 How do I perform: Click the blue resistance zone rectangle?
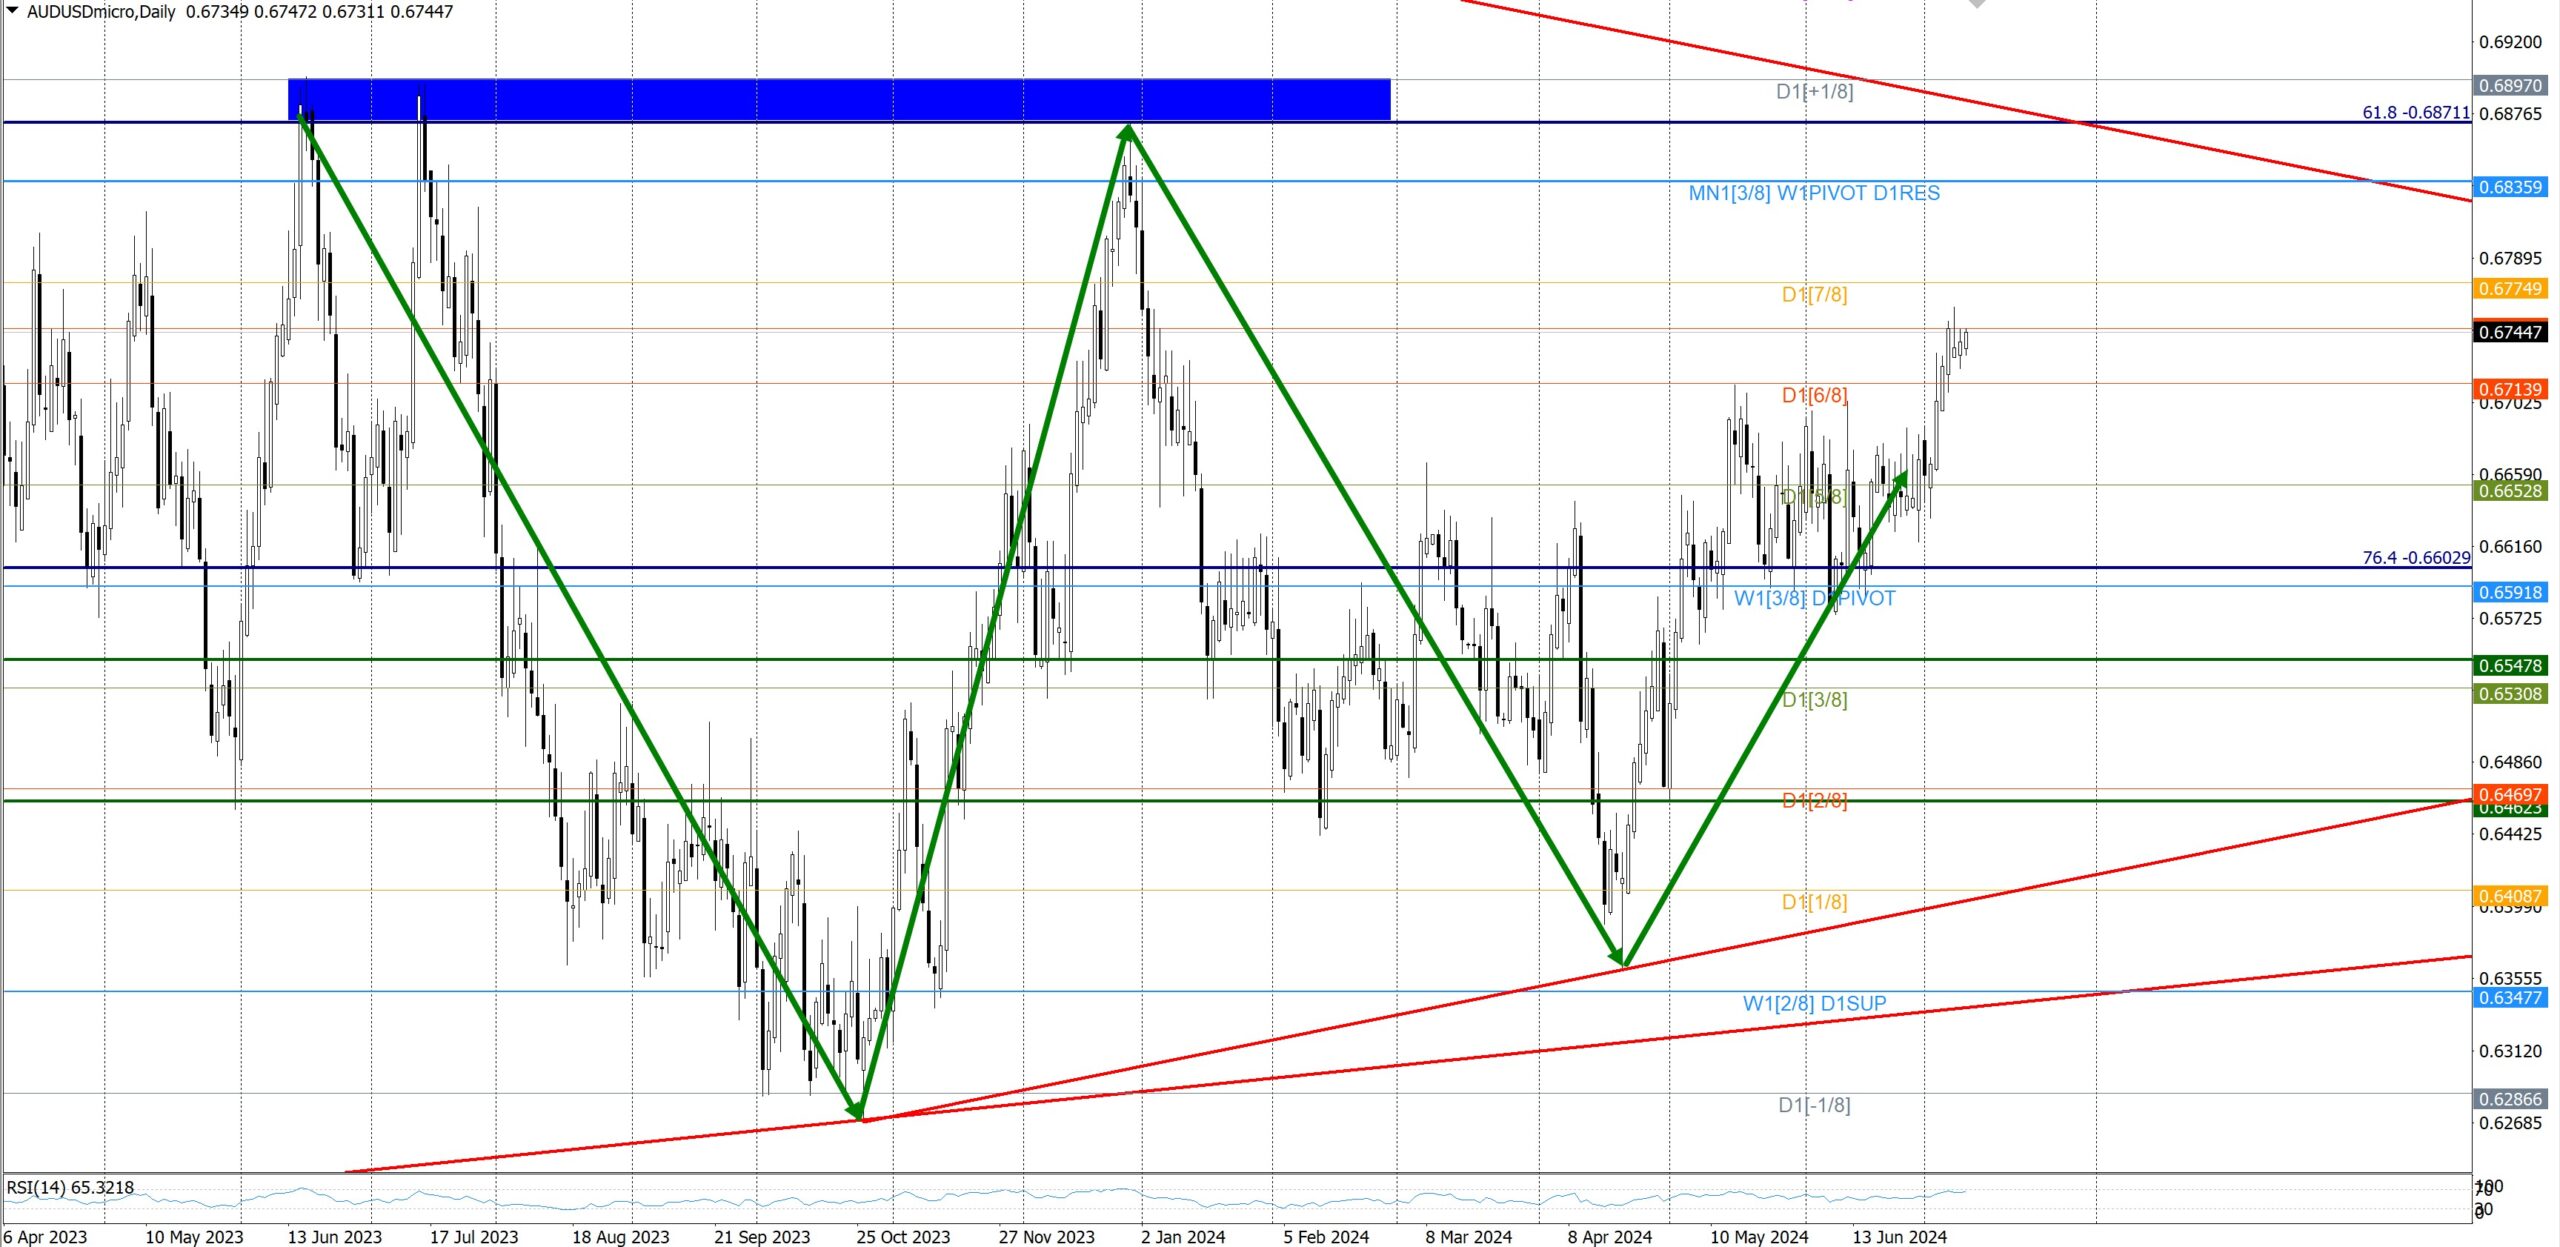pos(838,100)
